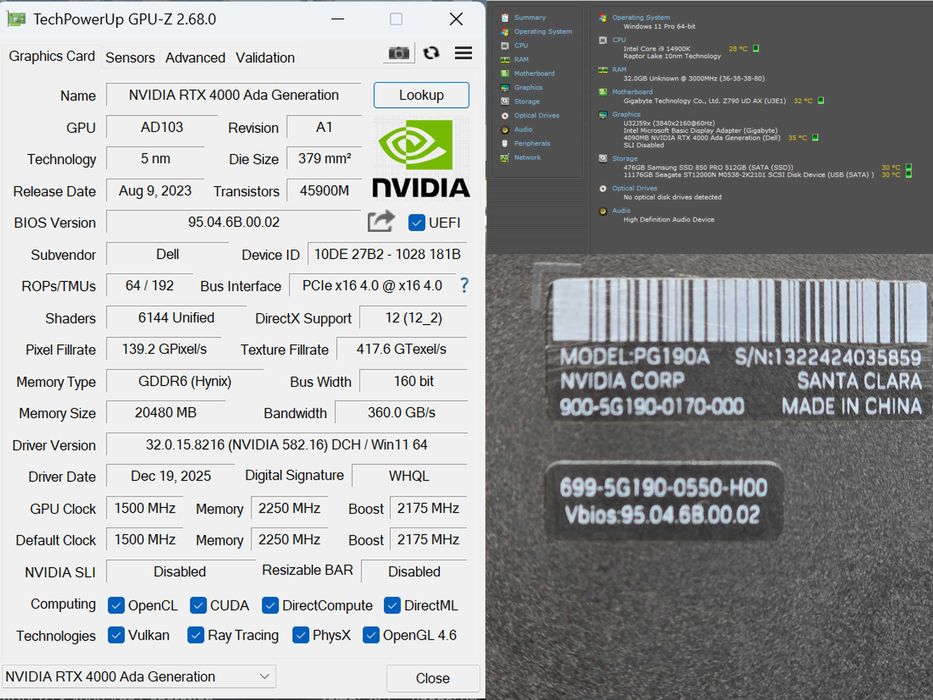
Task: Click the Audio speaker icon in Speccy sidebar
Action: pyautogui.click(x=505, y=129)
